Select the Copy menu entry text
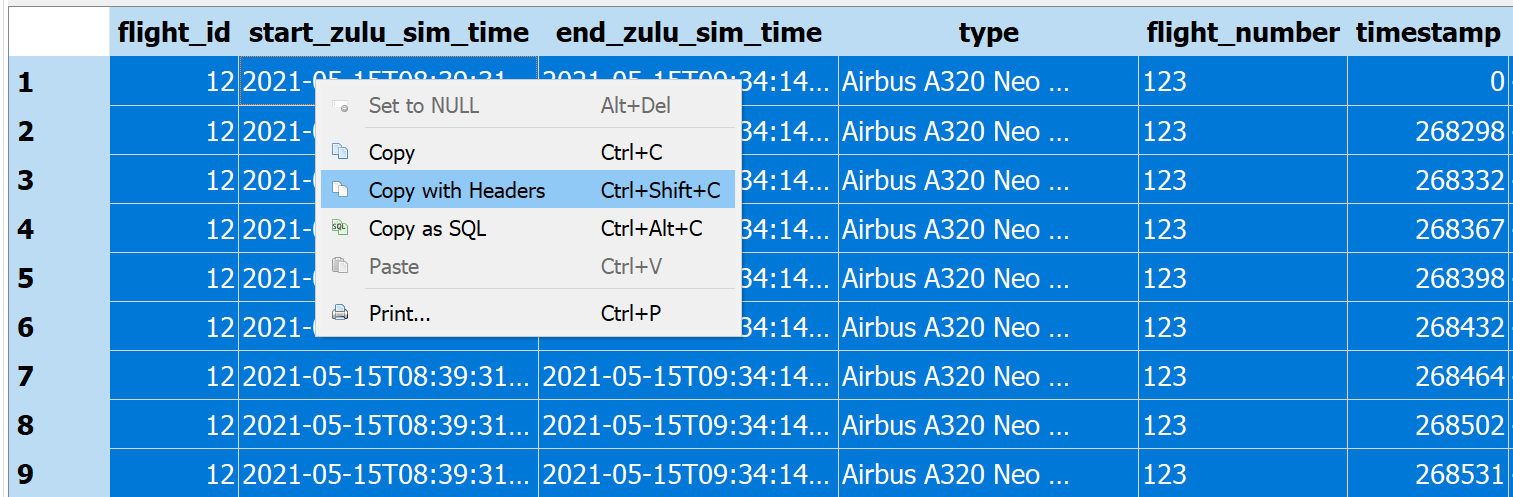This screenshot has height=497, width=1513. 392,152
